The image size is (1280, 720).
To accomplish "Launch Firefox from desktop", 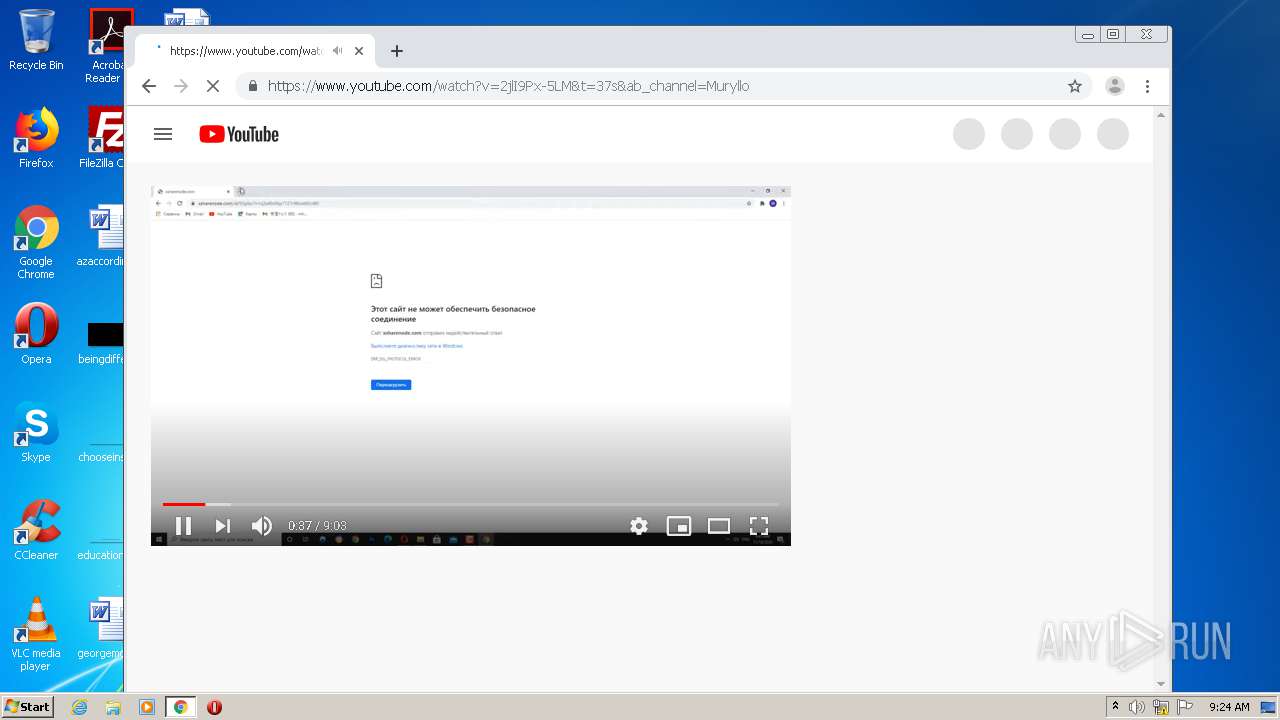I will point(36,138).
